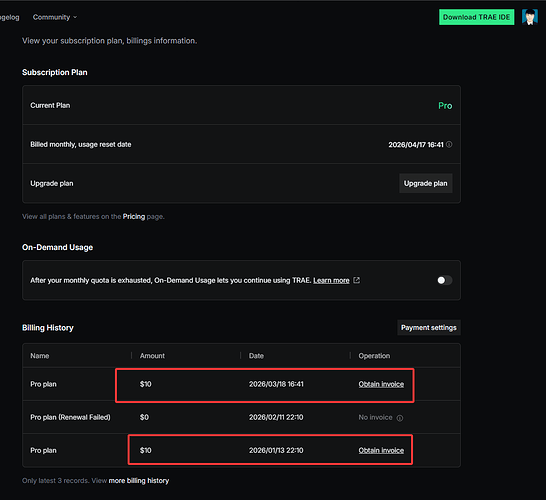
Task: Click the No invoice info icon
Action: pyautogui.click(x=400, y=418)
